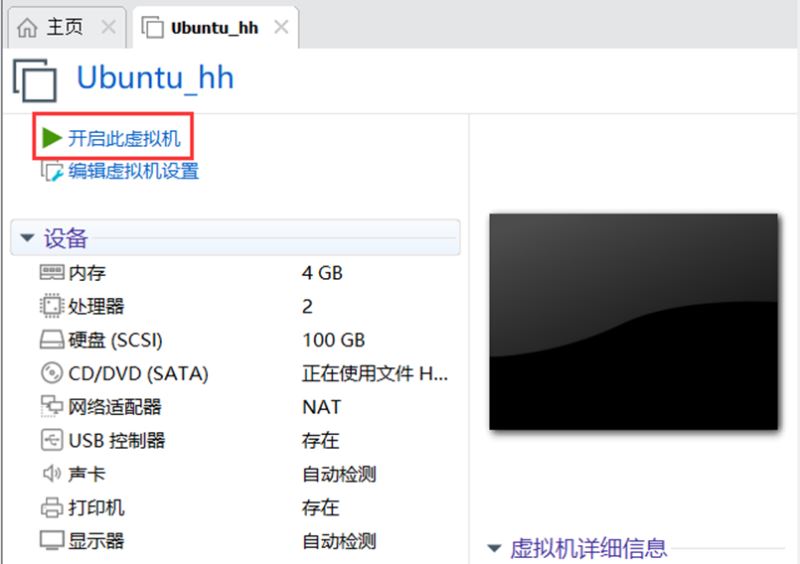Click the 正在使用文件 H... value
The width and height of the screenshot is (800, 564).
(375, 374)
